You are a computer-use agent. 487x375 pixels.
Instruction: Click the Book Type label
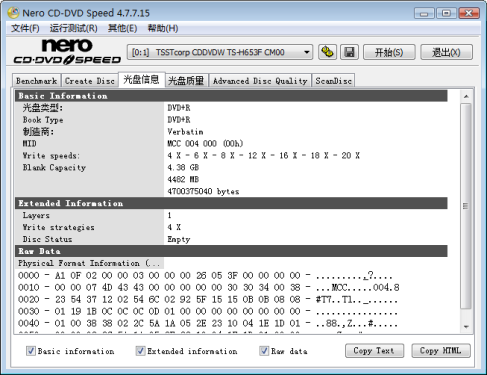[43, 120]
